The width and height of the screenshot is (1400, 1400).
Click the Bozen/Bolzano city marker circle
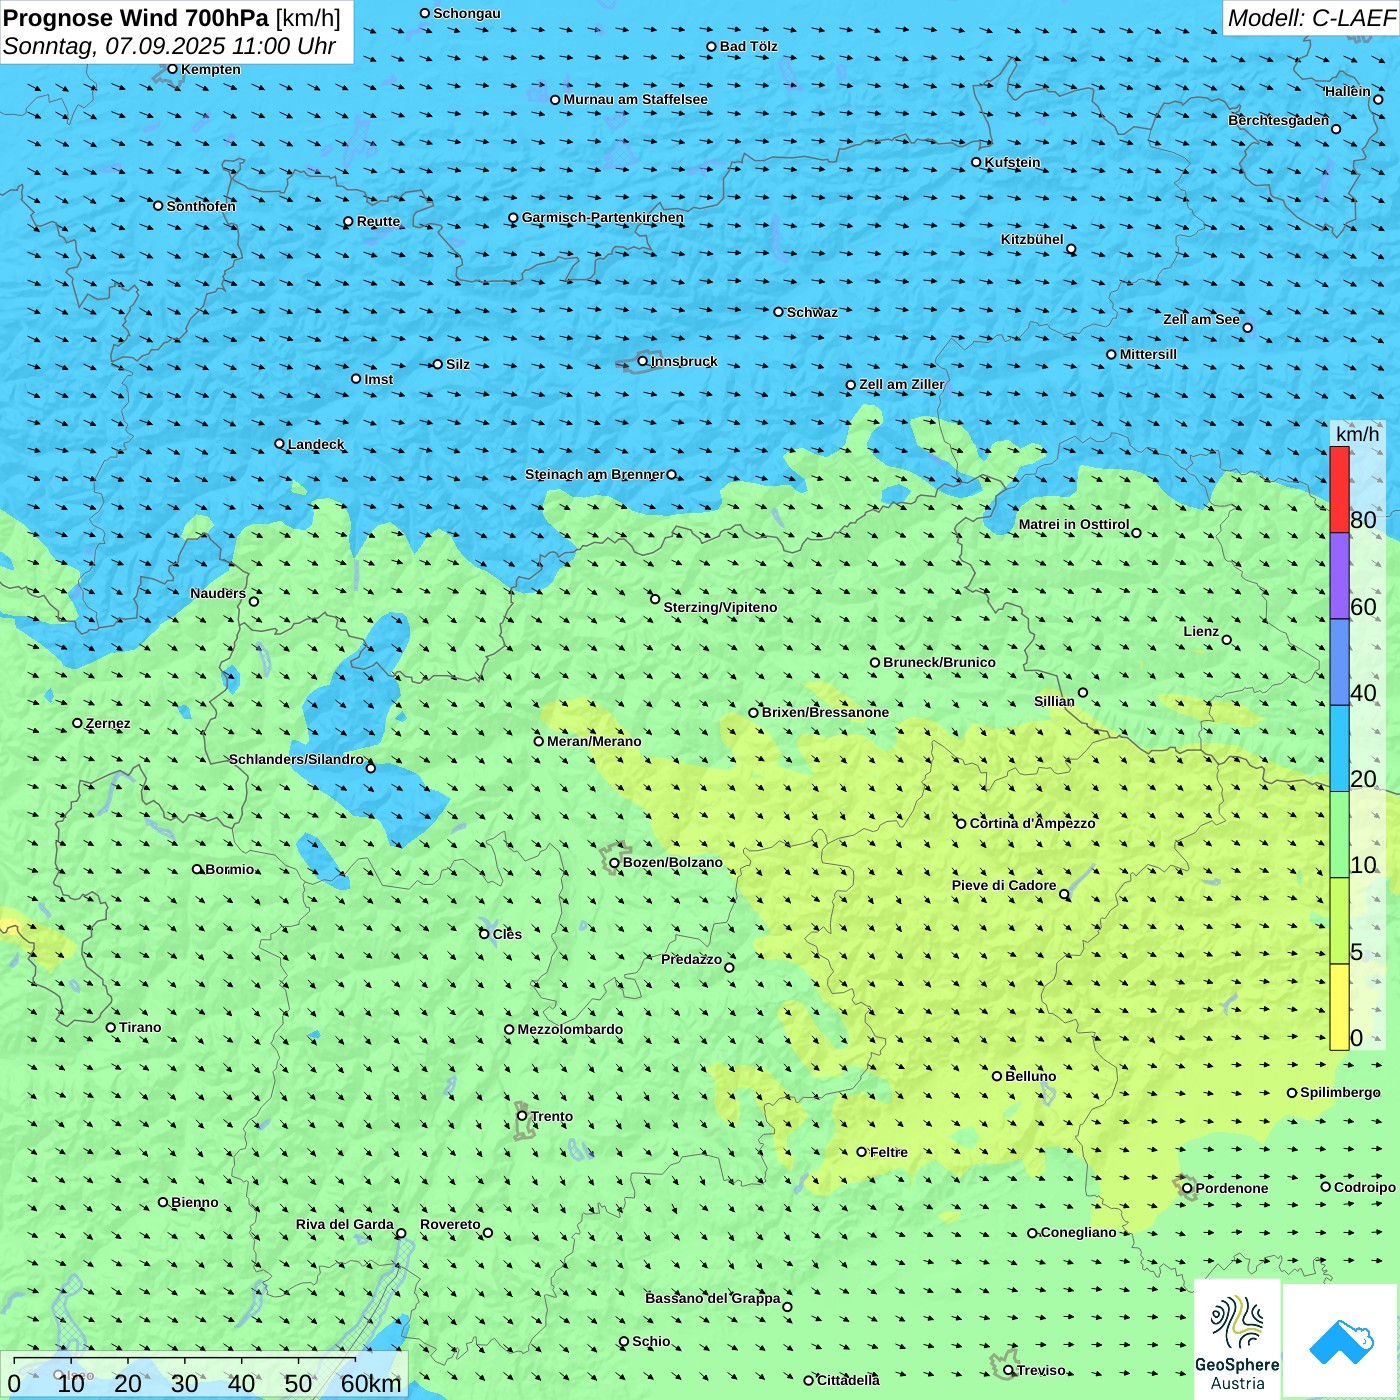tap(614, 863)
